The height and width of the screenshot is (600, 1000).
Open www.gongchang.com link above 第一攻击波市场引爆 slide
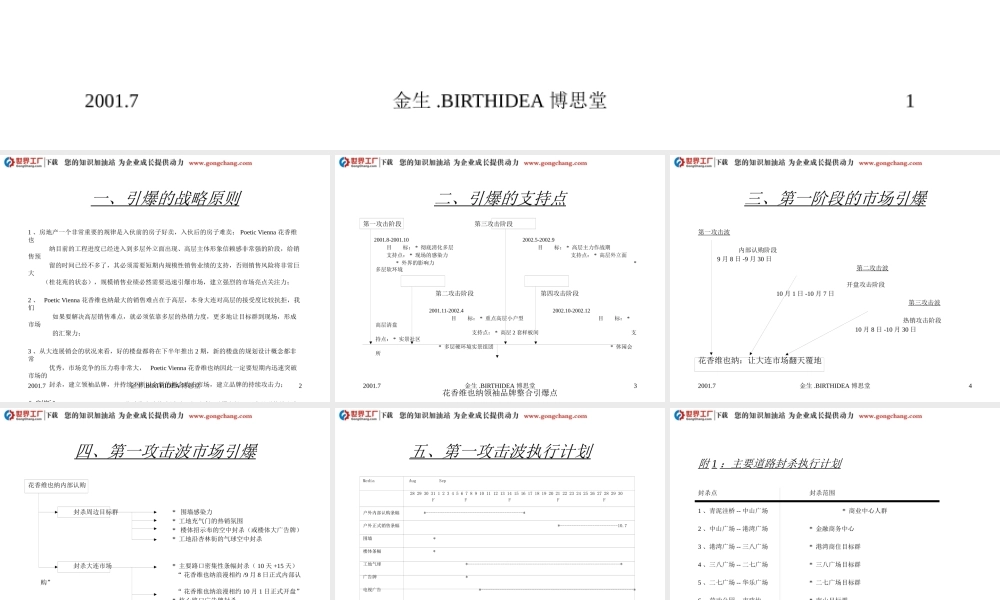click(x=220, y=416)
